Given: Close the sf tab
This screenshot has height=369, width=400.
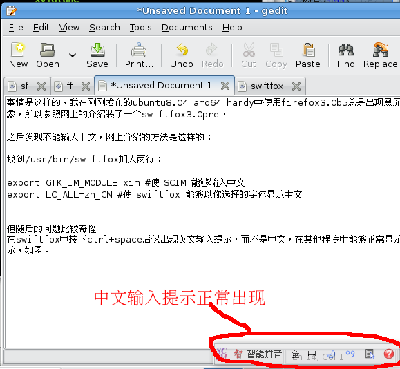Looking at the screenshot, I should [41, 87].
